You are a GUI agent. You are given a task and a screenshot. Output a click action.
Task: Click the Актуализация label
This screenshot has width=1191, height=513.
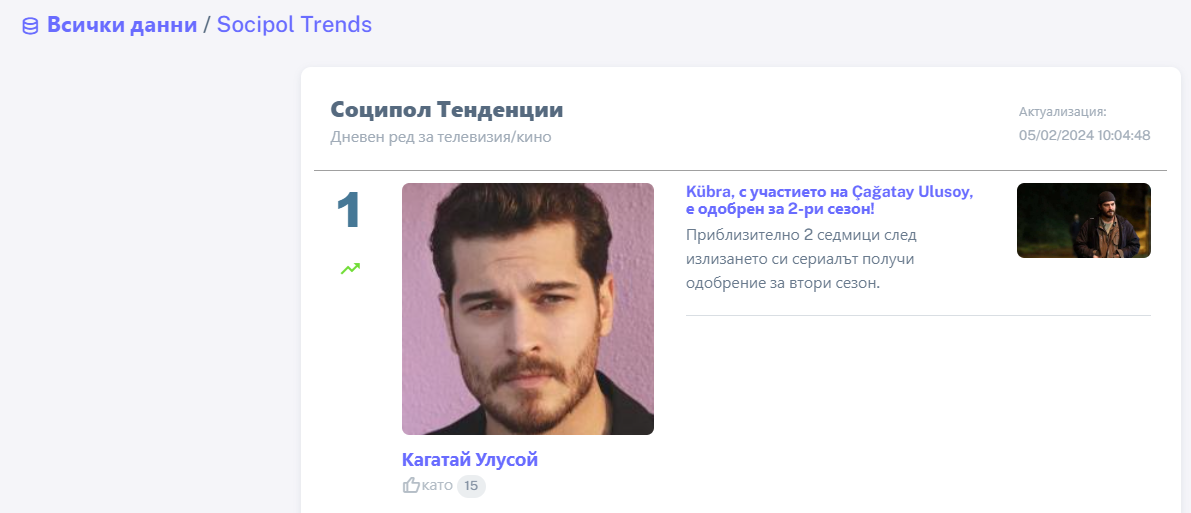coord(1063,112)
